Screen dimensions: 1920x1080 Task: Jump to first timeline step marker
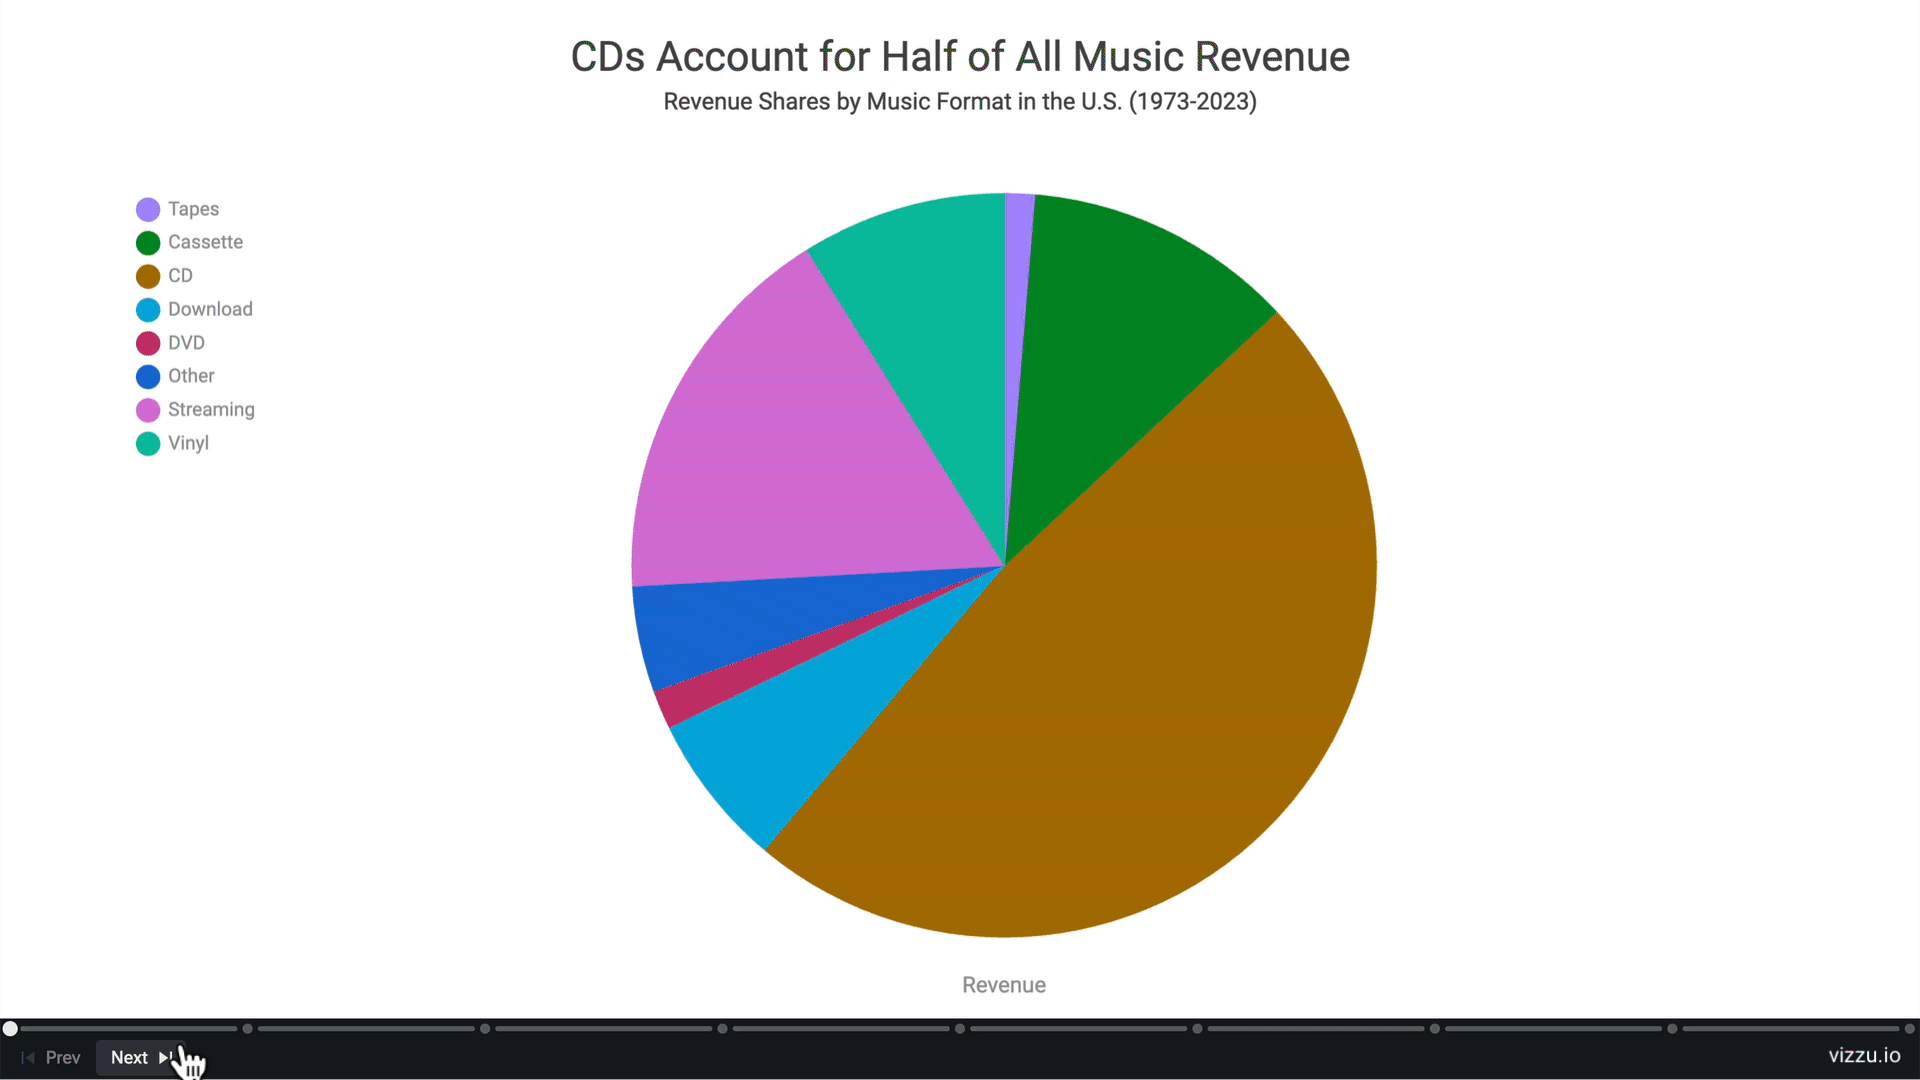[x=10, y=1028]
